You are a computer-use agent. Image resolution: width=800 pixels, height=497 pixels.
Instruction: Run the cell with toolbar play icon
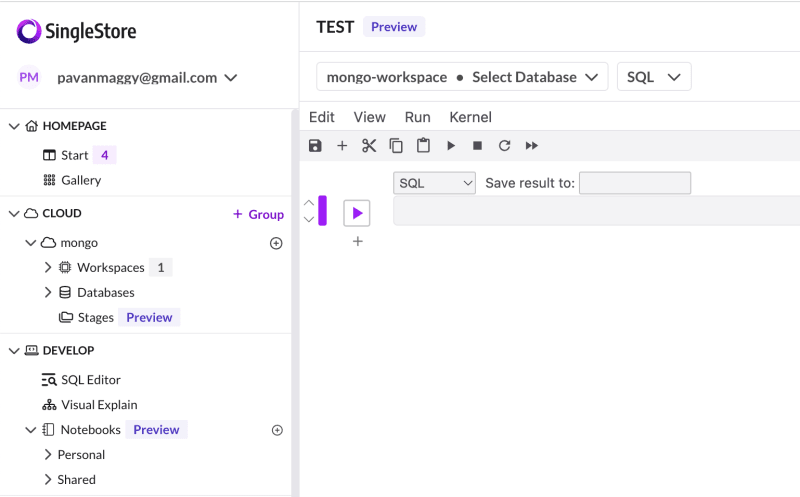(x=451, y=146)
